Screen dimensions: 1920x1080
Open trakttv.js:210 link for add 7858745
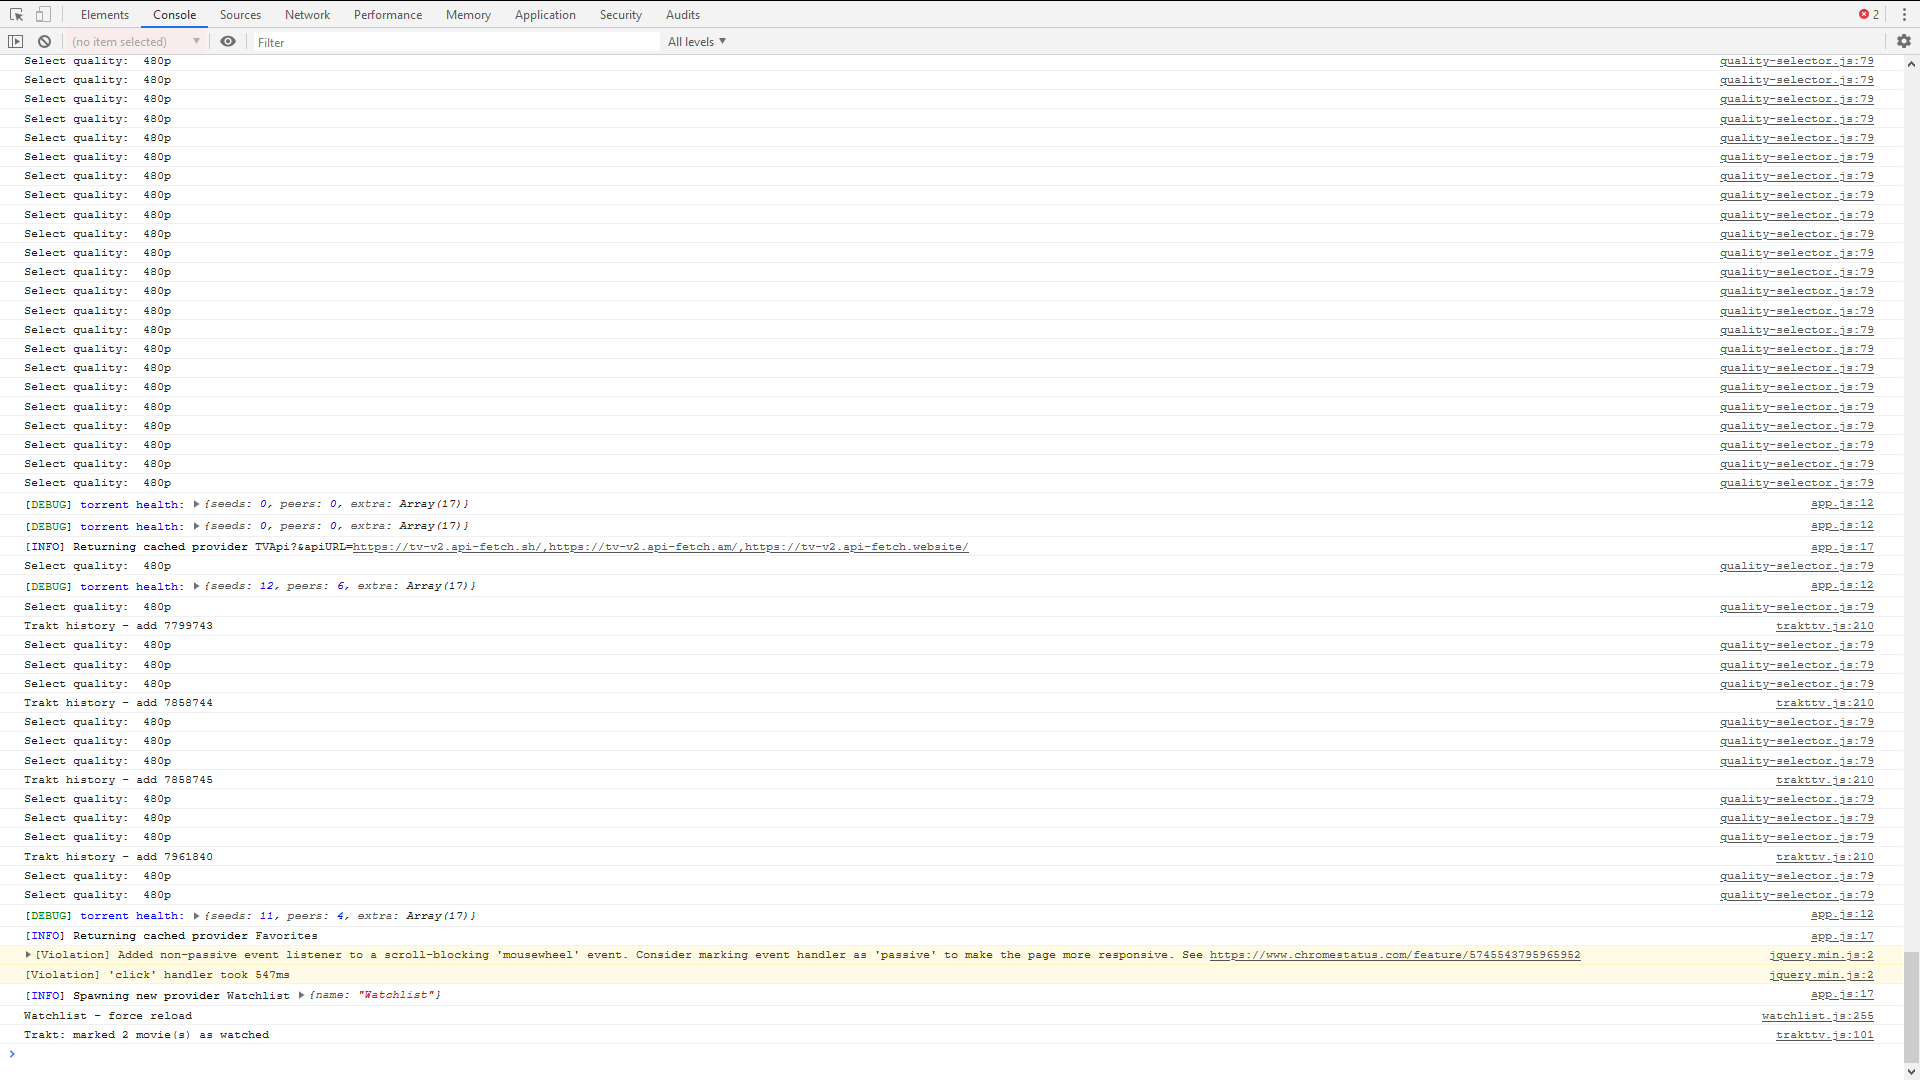pyautogui.click(x=1824, y=780)
